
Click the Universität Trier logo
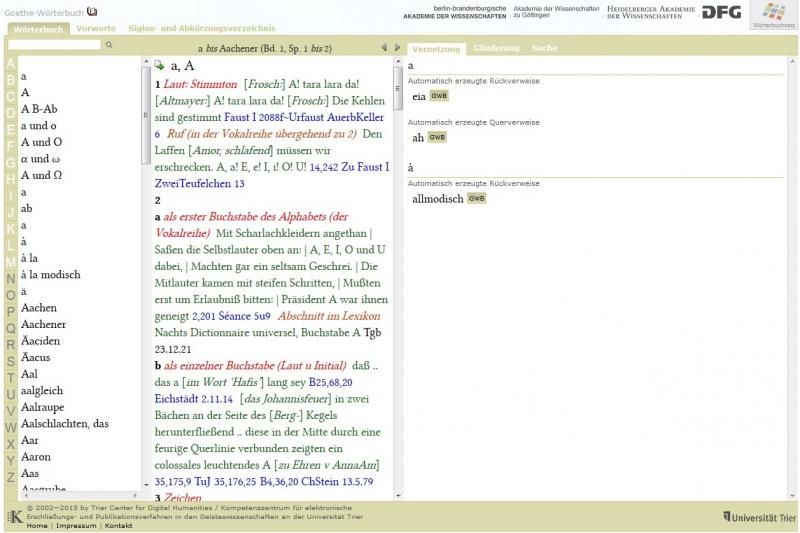point(759,517)
